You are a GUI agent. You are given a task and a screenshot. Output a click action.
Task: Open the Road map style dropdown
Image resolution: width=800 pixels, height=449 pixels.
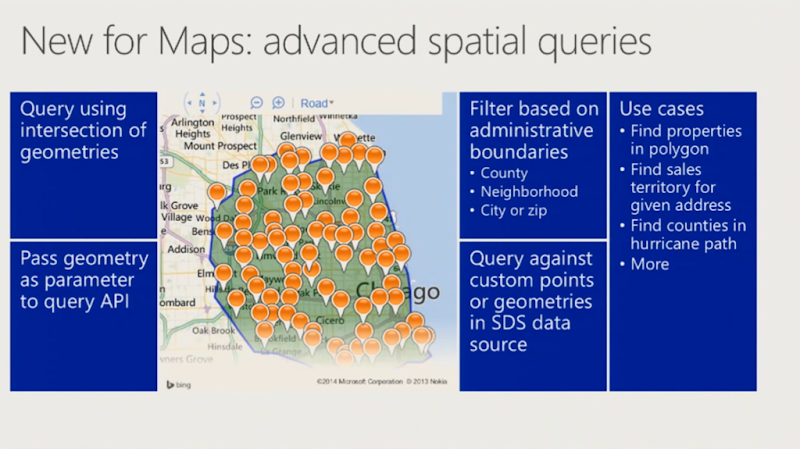(317, 103)
